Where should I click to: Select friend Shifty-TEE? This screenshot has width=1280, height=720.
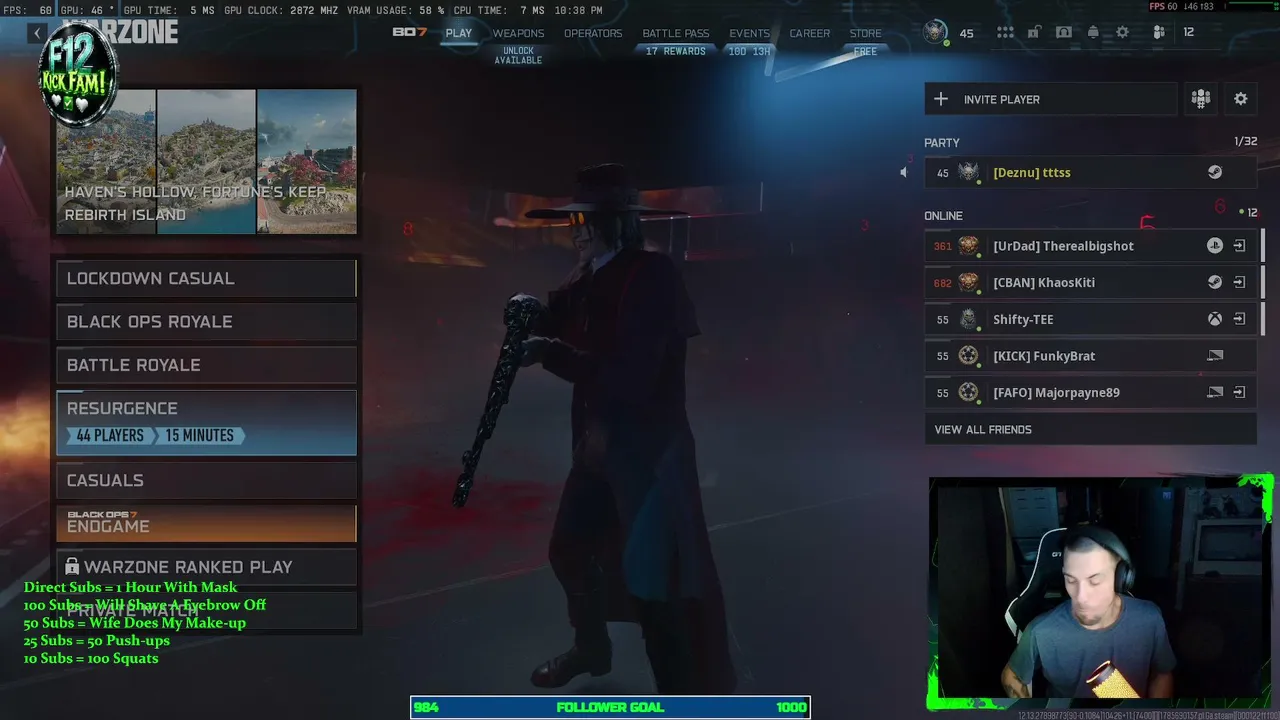(x=1090, y=319)
